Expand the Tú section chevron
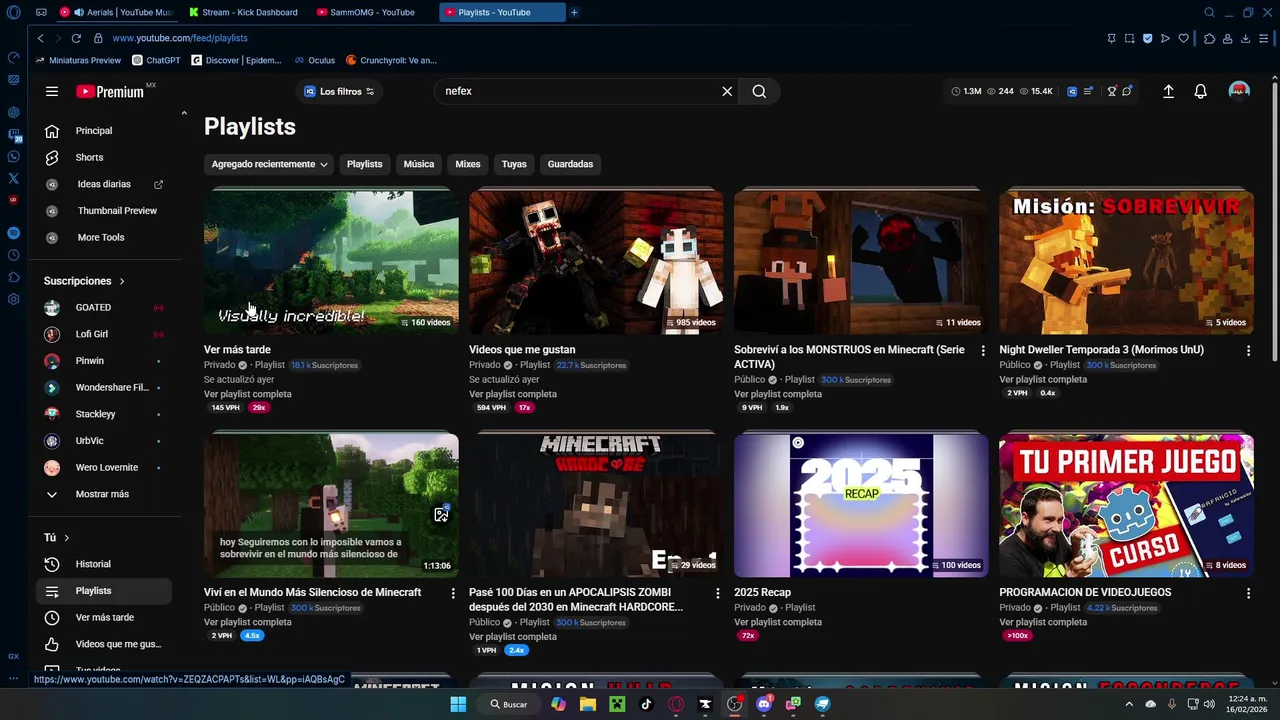 [x=67, y=538]
